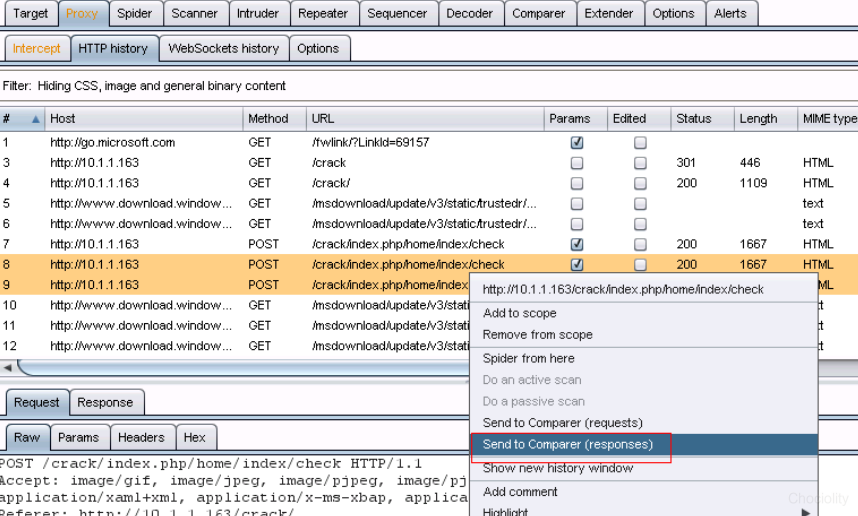Sort by the Status column header
The image size is (858, 516).
(x=702, y=119)
